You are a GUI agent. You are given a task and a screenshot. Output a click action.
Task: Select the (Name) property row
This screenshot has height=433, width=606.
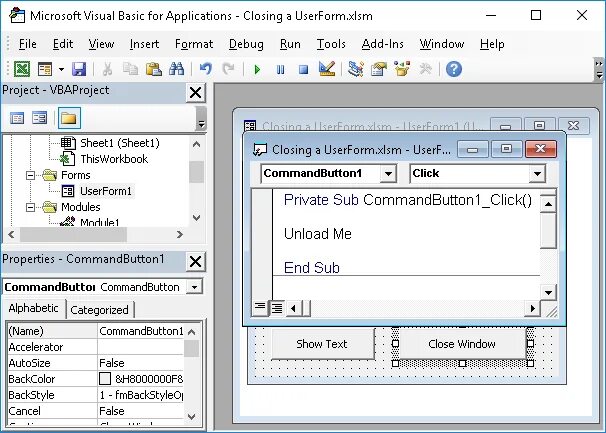(95, 331)
